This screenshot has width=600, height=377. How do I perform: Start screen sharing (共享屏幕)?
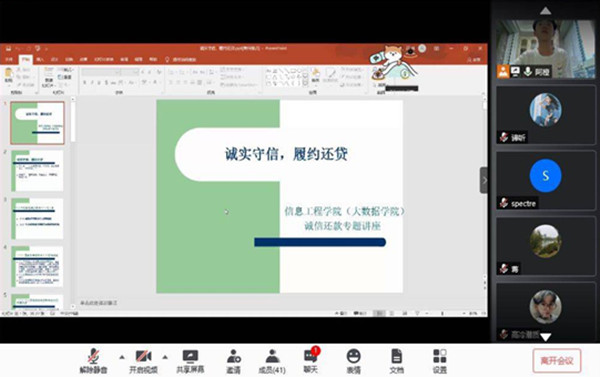(x=190, y=361)
